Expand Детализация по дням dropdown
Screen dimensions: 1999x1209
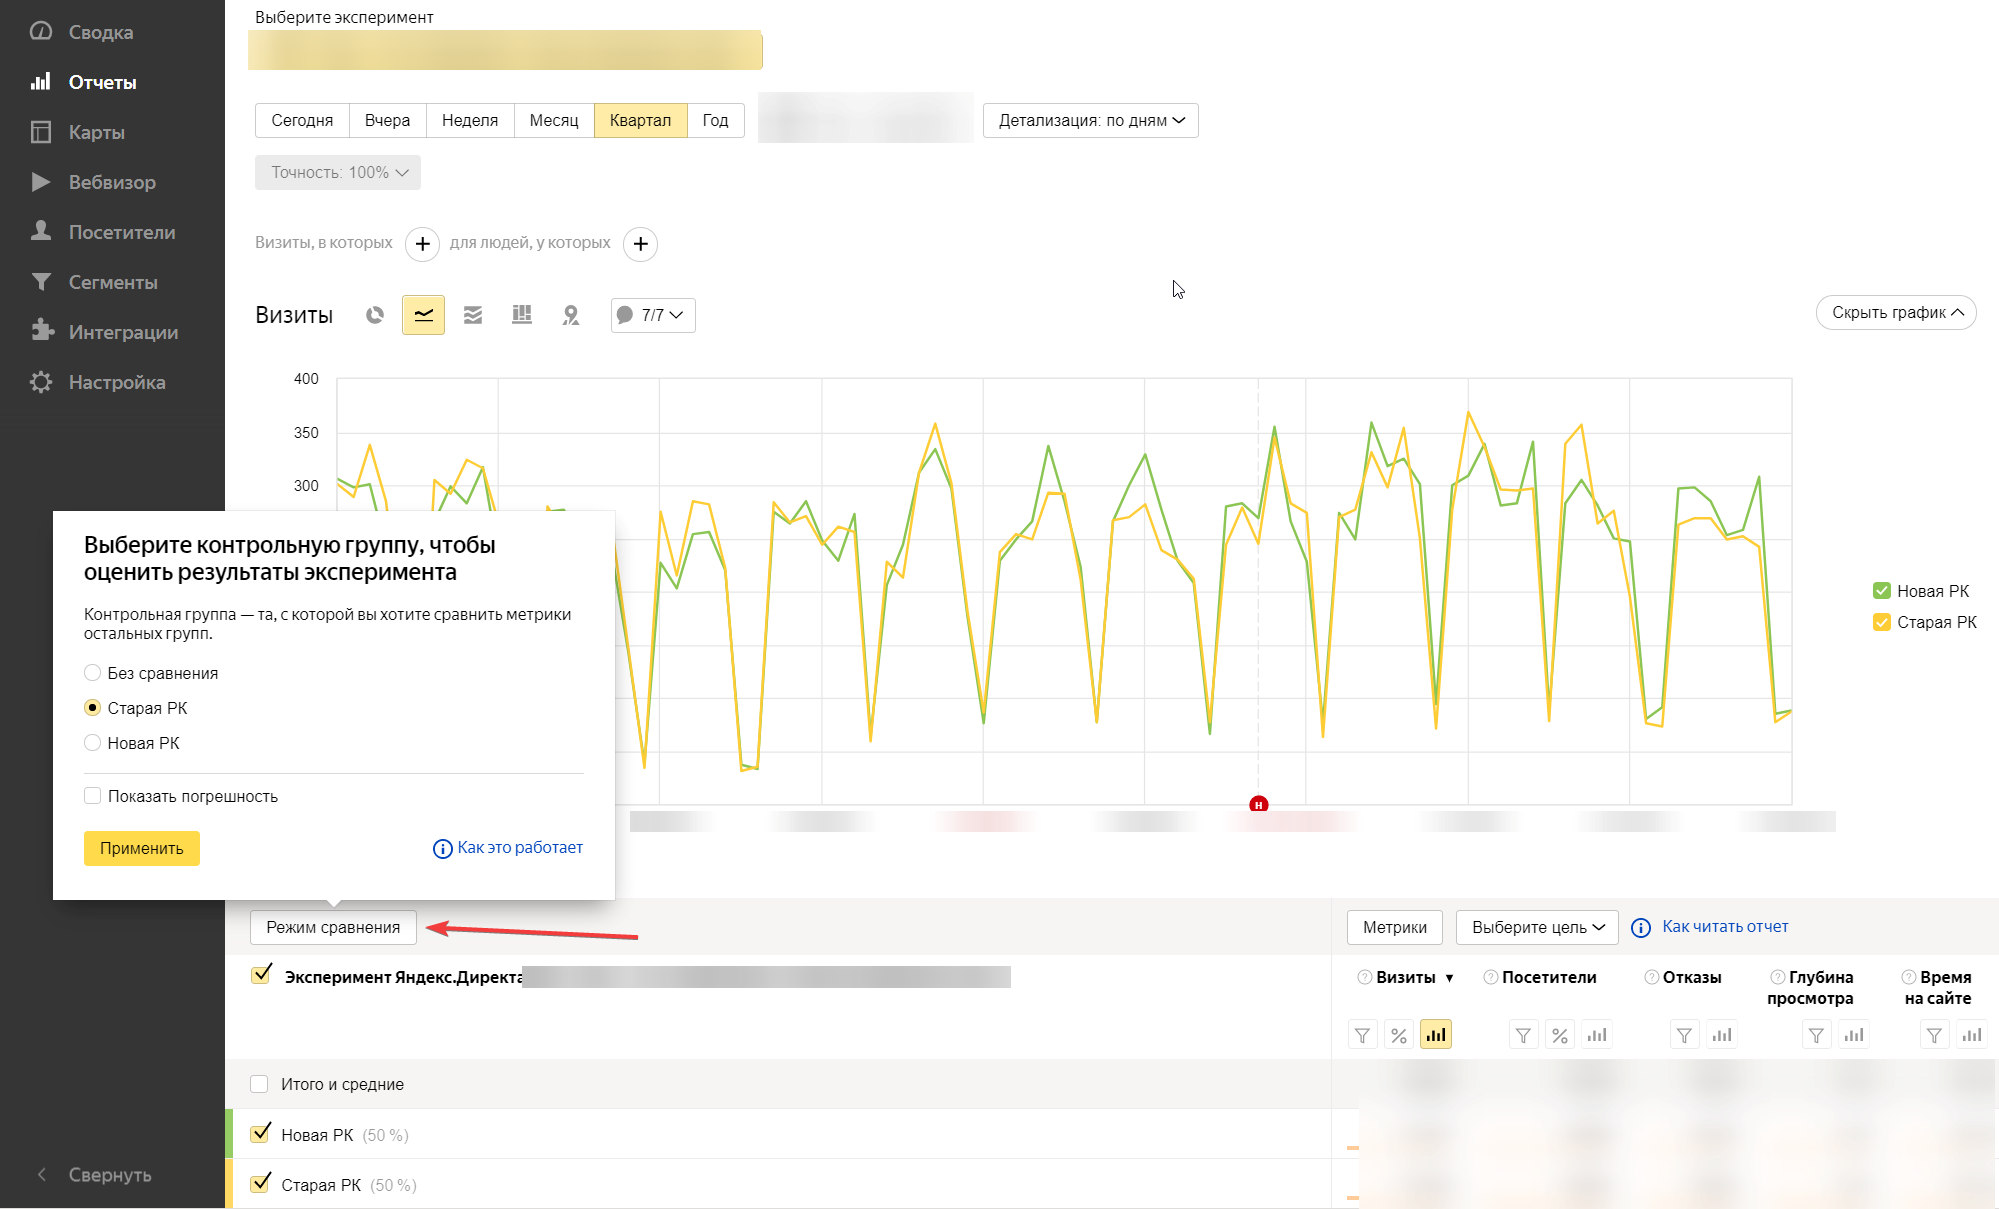(x=1089, y=120)
